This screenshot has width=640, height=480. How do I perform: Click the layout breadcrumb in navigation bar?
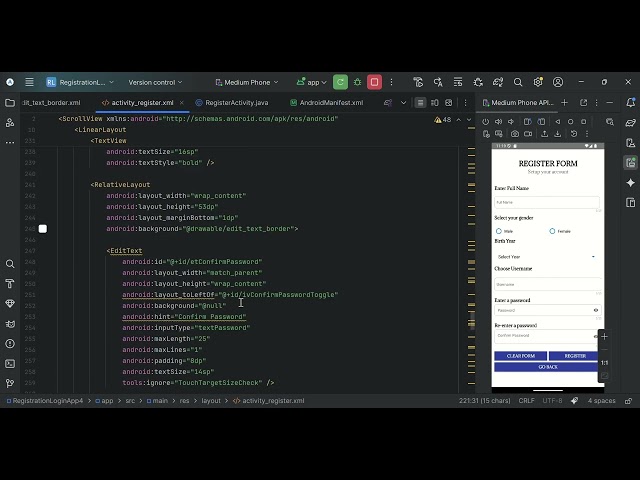click(x=211, y=401)
